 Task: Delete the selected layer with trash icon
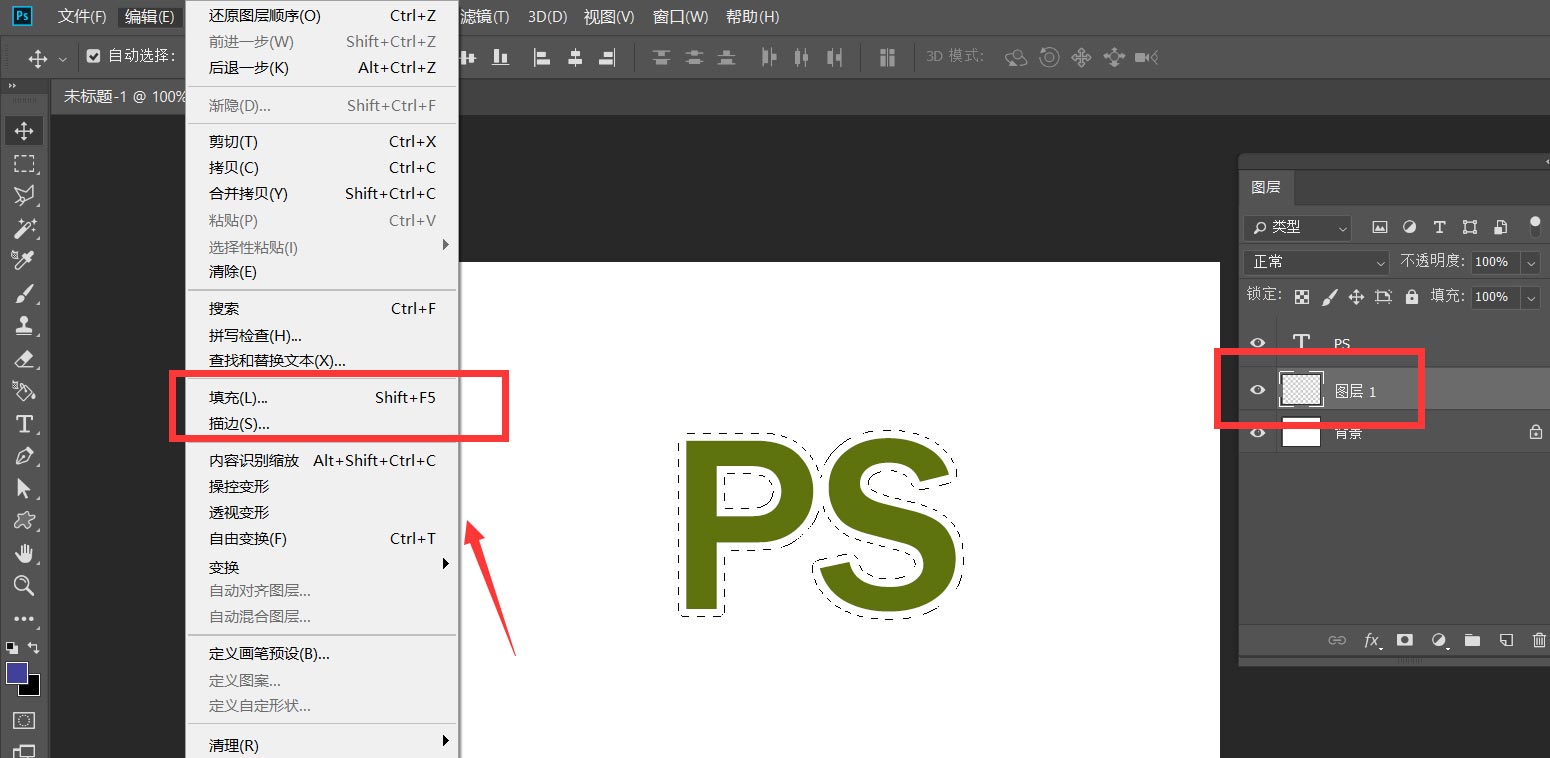pos(1539,640)
